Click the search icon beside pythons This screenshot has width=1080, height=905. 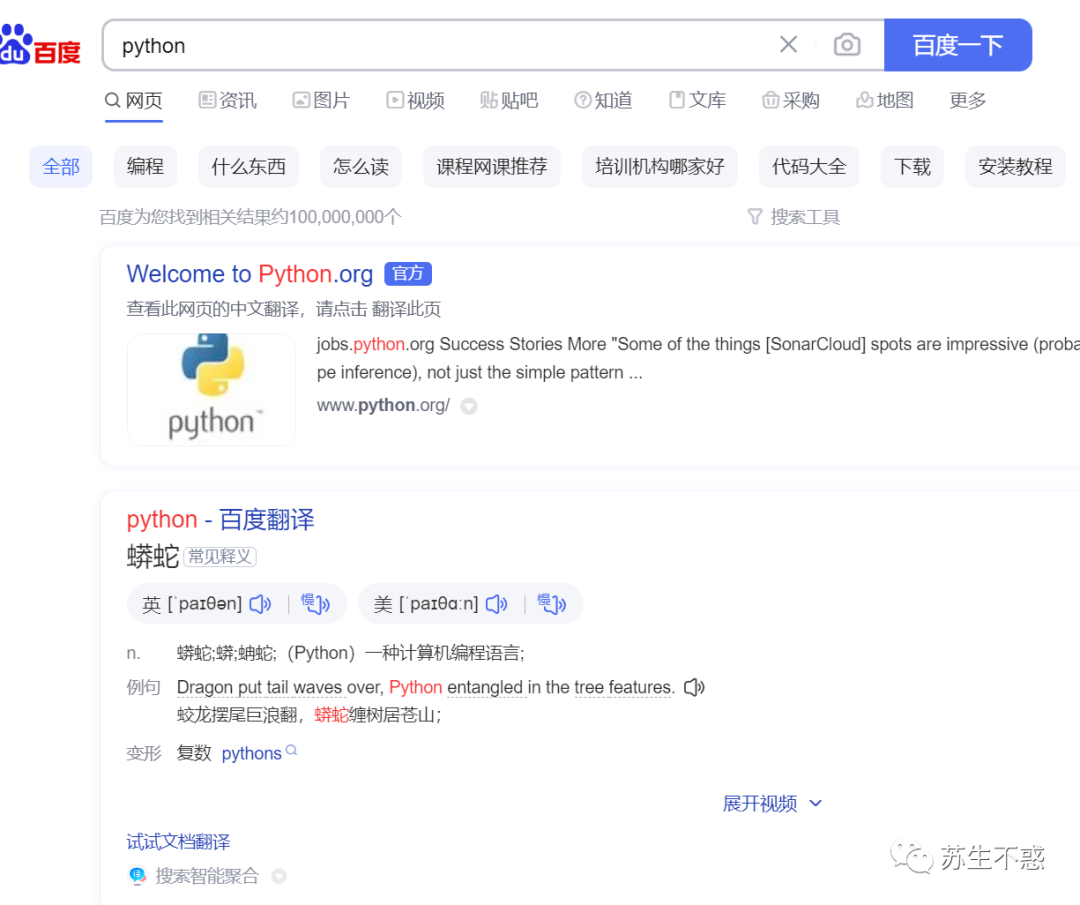pyautogui.click(x=291, y=750)
